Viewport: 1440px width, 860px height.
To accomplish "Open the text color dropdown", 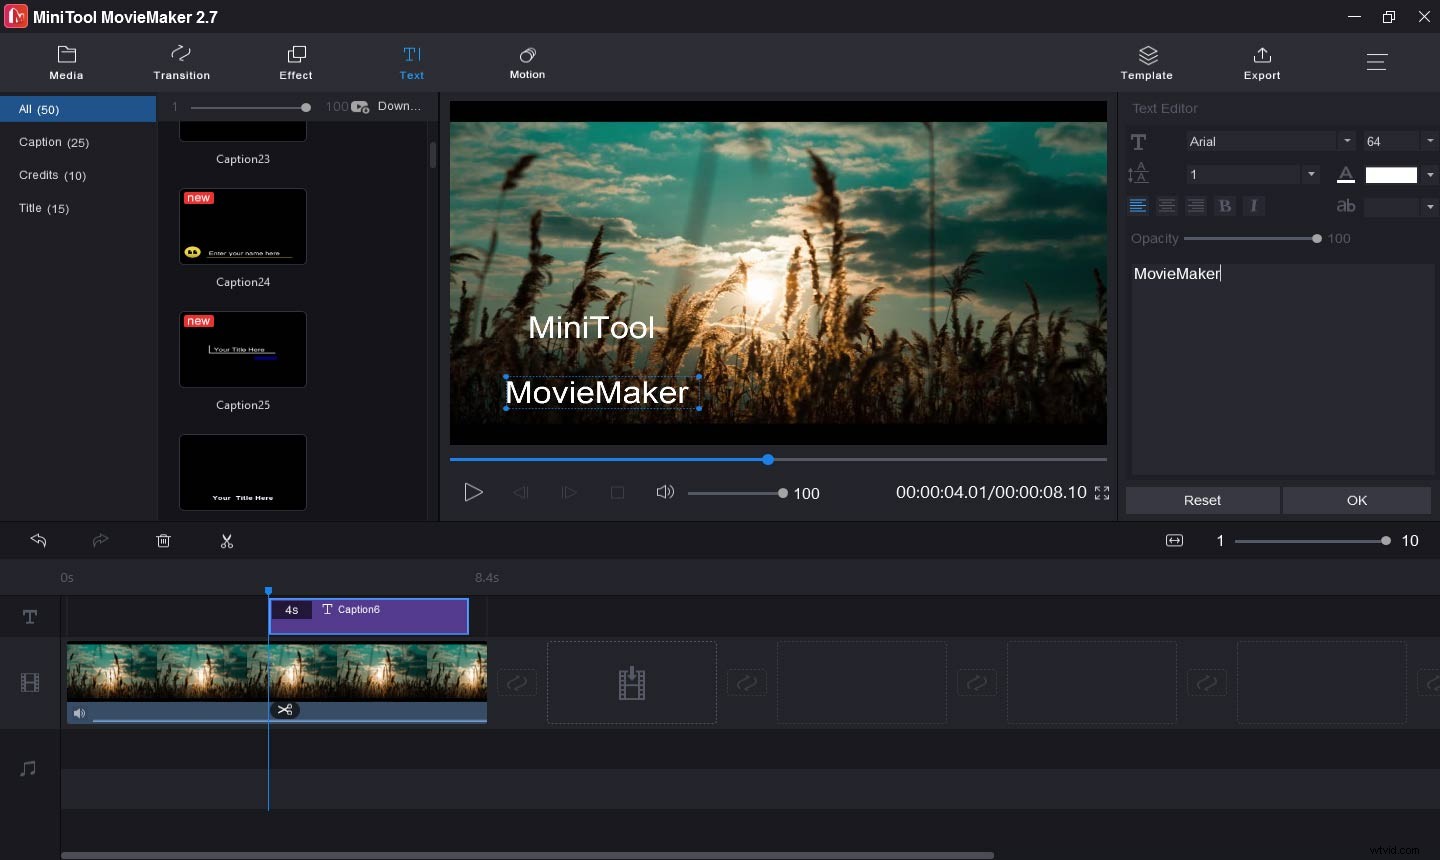I will pyautogui.click(x=1429, y=174).
